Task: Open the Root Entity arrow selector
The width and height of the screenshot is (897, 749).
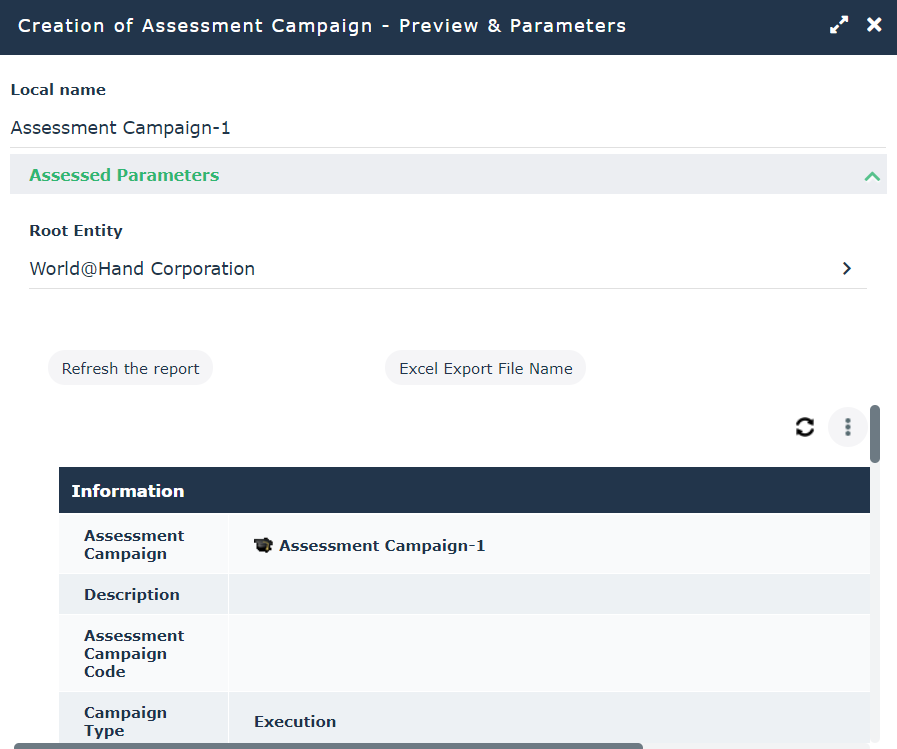Action: pos(846,269)
